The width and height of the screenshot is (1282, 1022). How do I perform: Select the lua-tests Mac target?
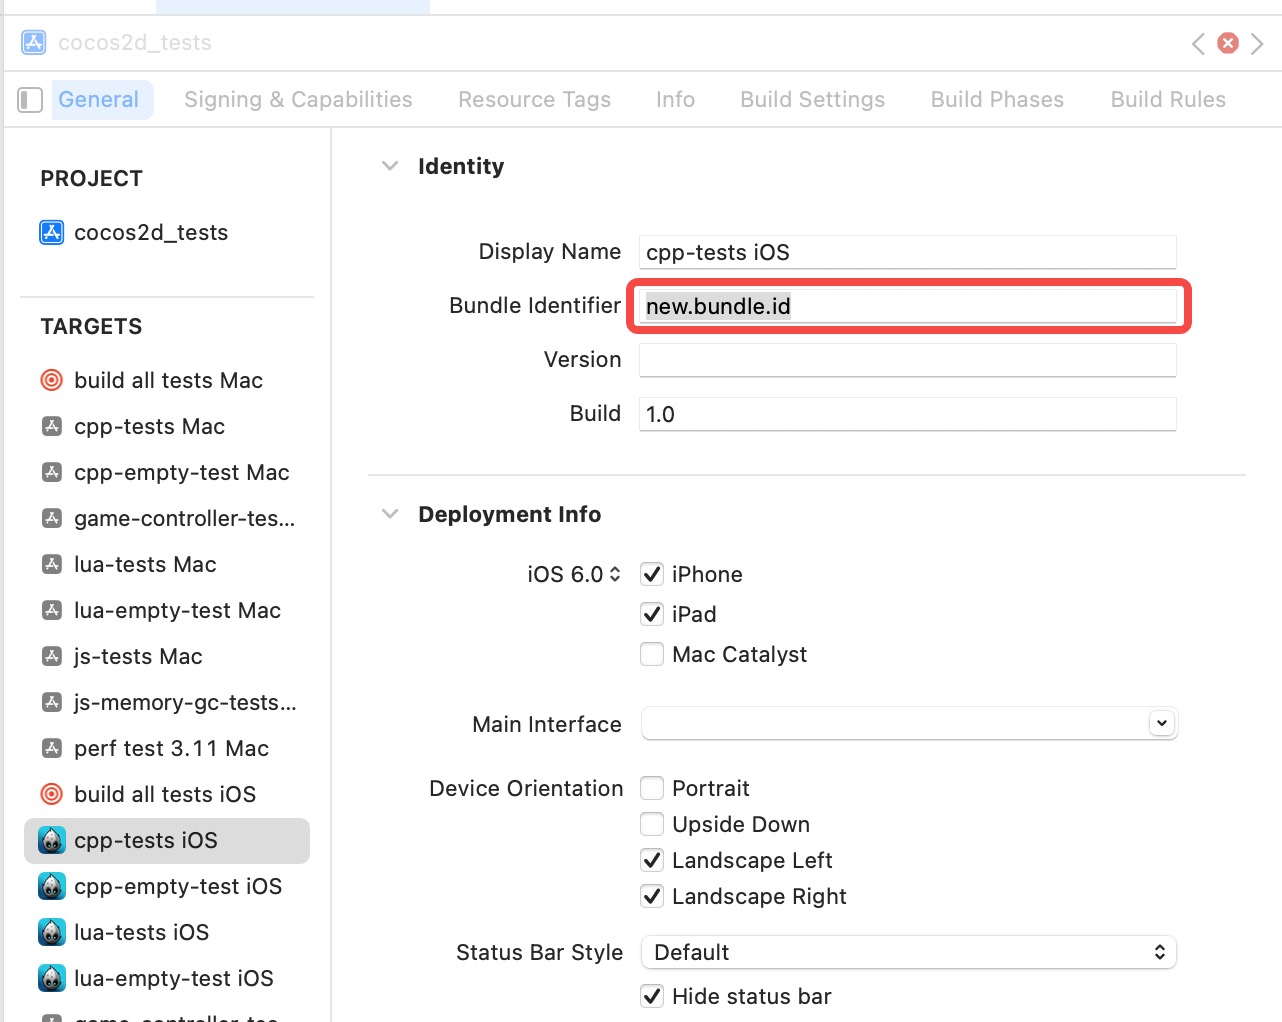pos(167,564)
